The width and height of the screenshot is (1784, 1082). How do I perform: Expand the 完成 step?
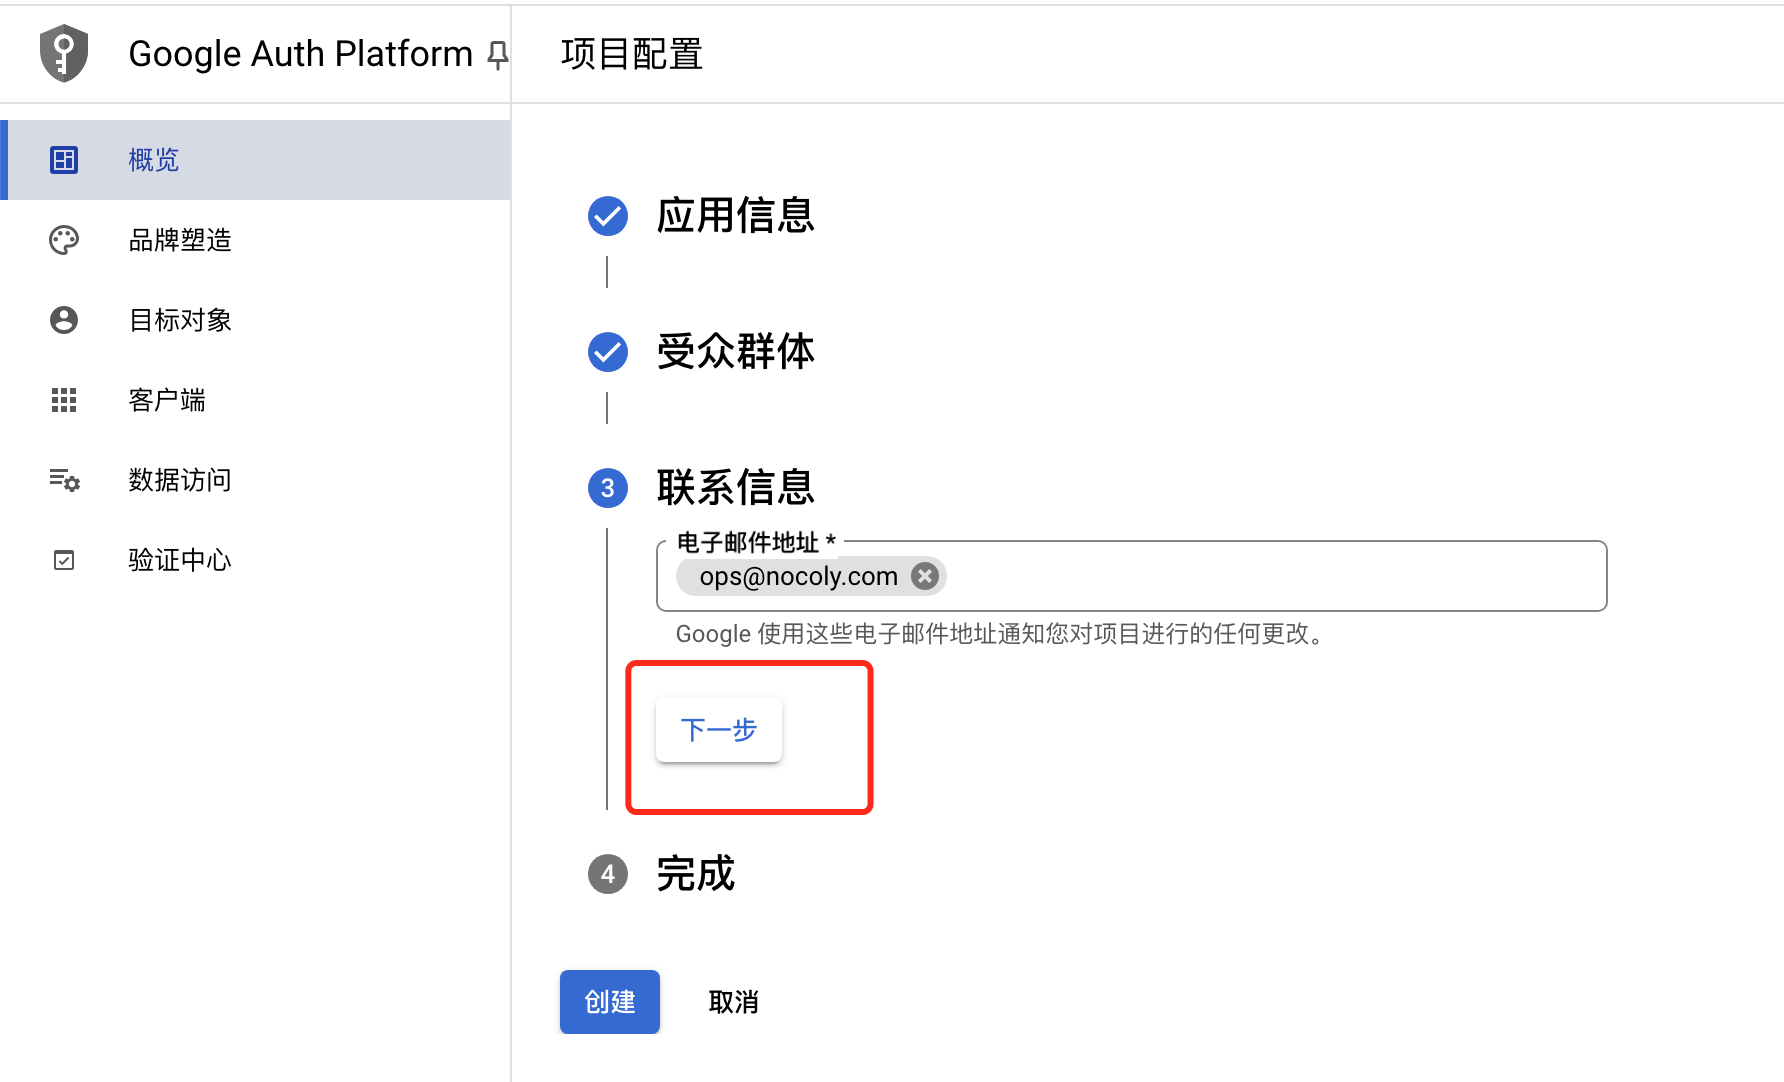(696, 874)
